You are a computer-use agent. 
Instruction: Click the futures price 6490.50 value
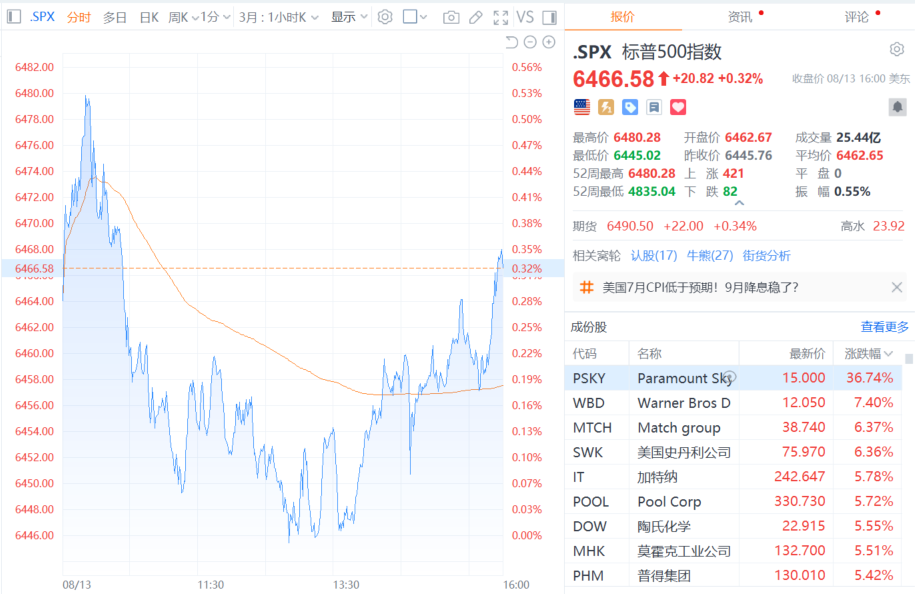click(630, 226)
